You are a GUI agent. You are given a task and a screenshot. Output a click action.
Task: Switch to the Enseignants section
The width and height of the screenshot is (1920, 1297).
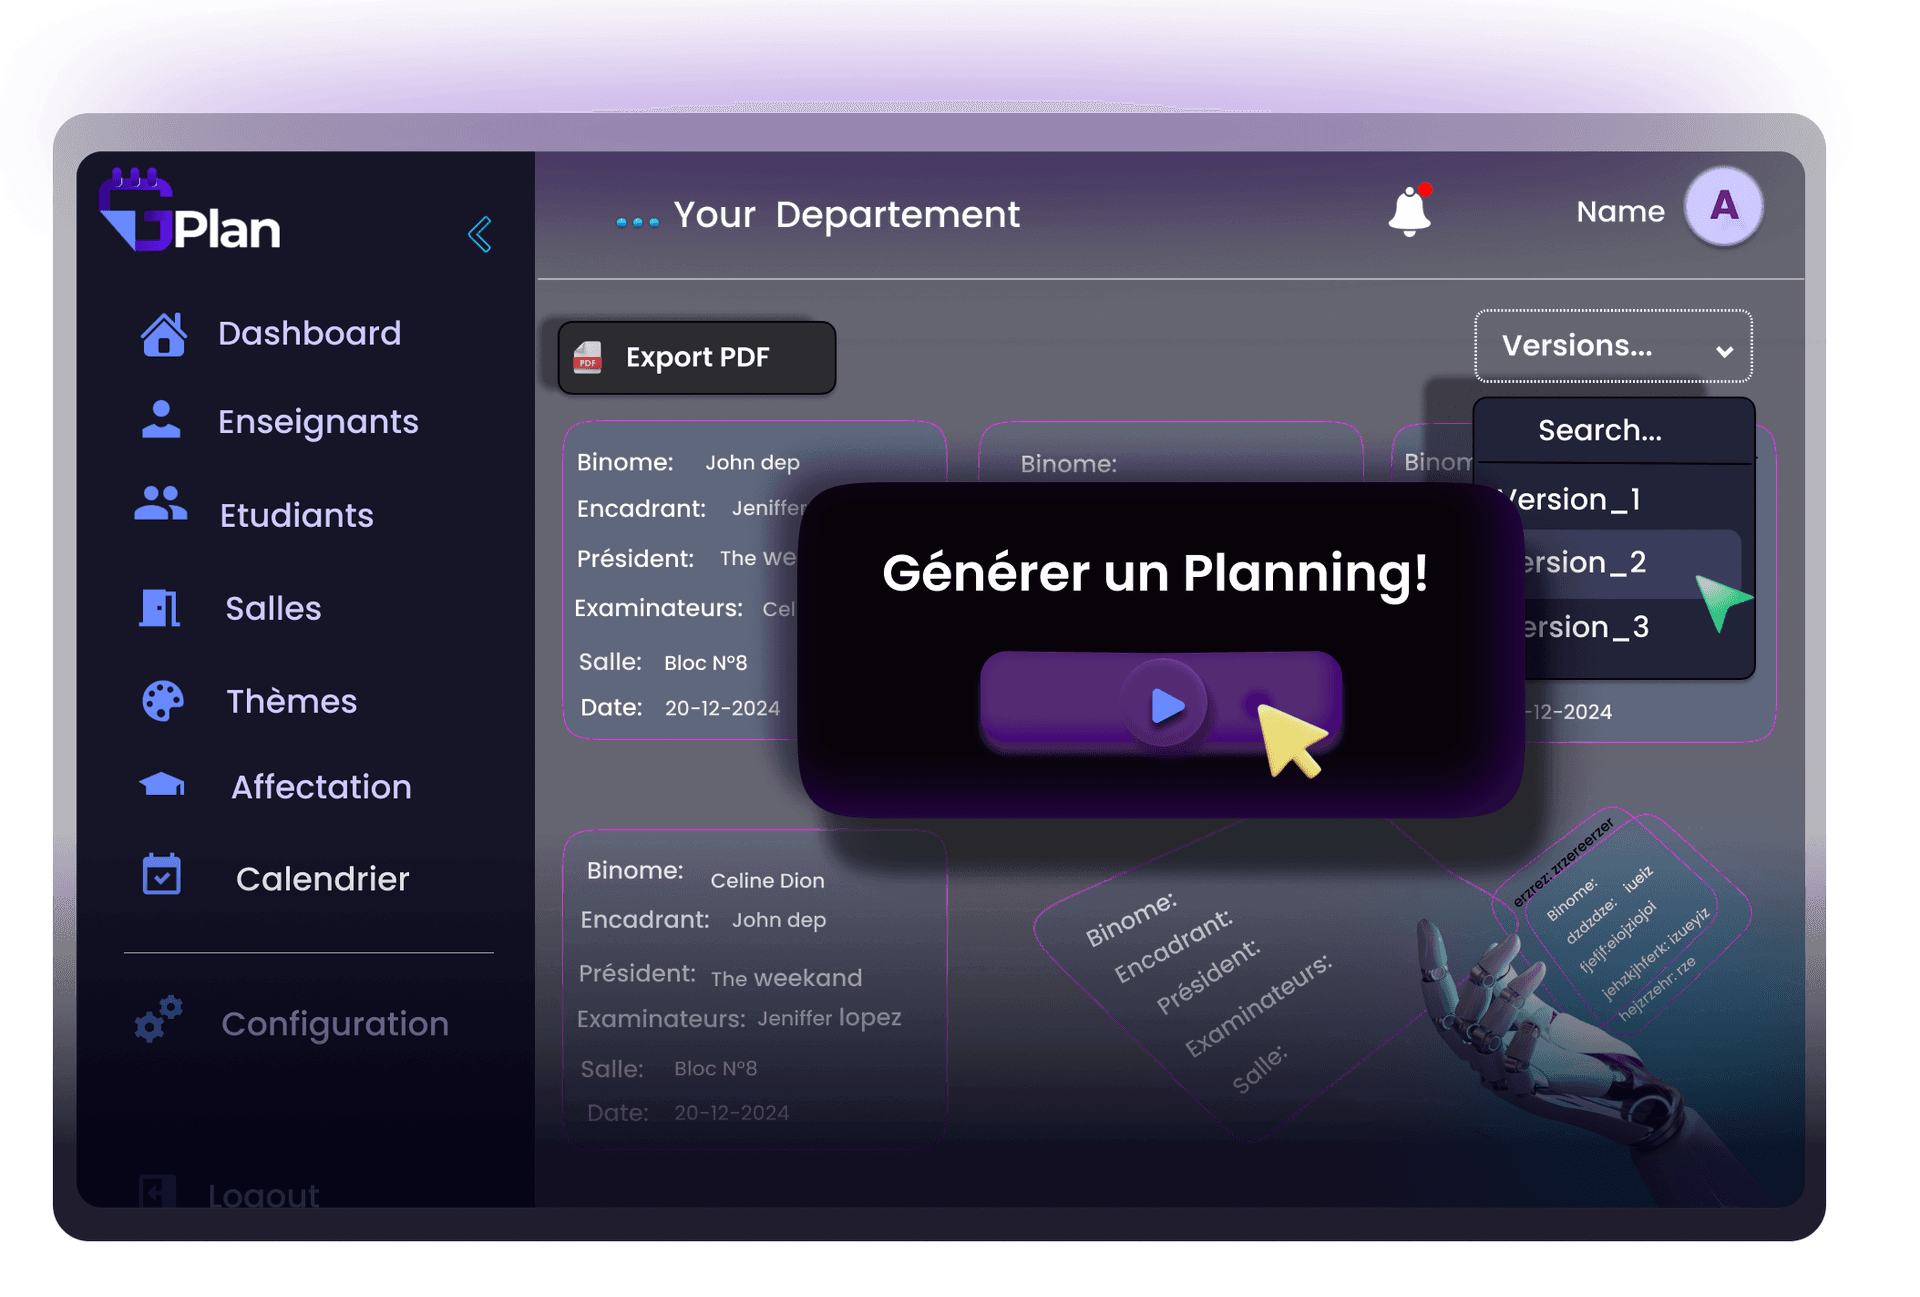click(x=317, y=420)
